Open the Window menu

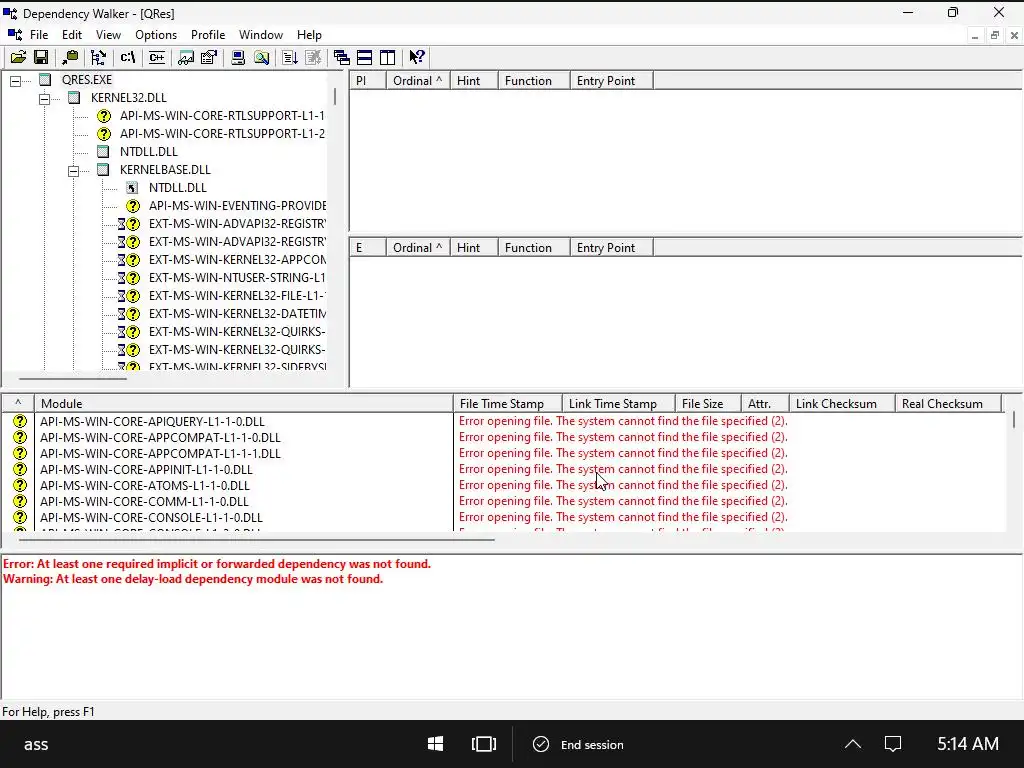[x=261, y=35]
